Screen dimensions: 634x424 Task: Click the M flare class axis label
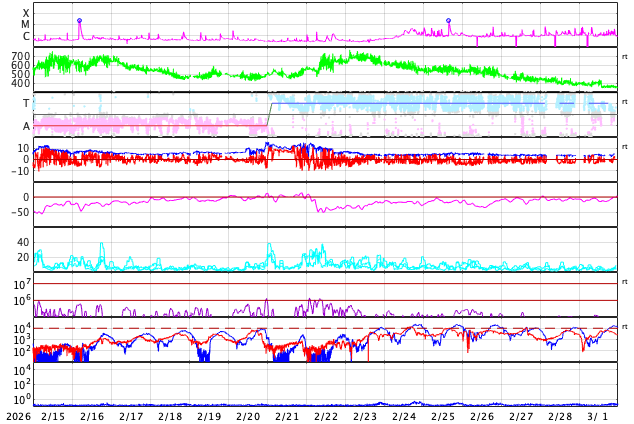coord(26,25)
